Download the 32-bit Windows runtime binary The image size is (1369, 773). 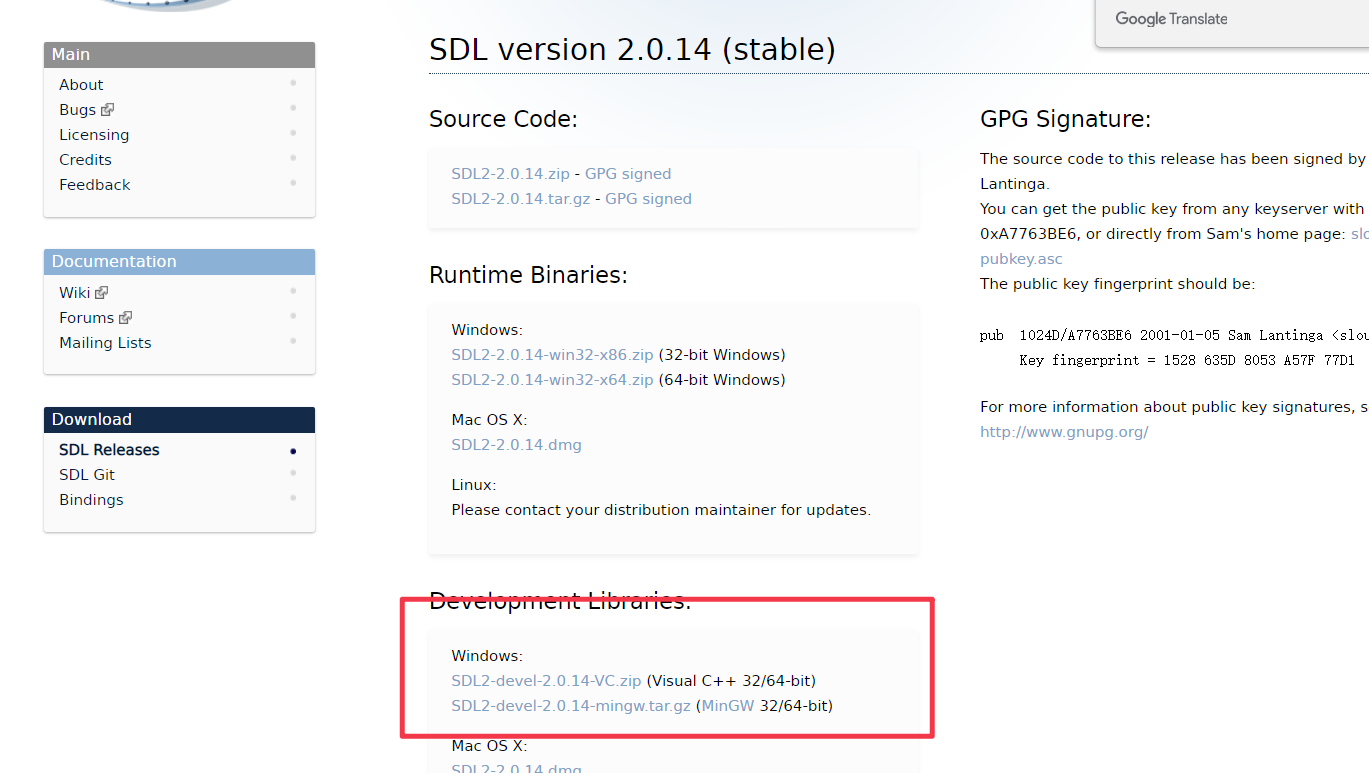tap(552, 354)
